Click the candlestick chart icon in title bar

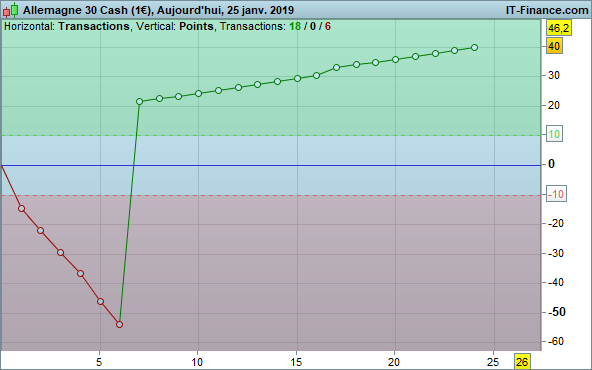(x=11, y=10)
